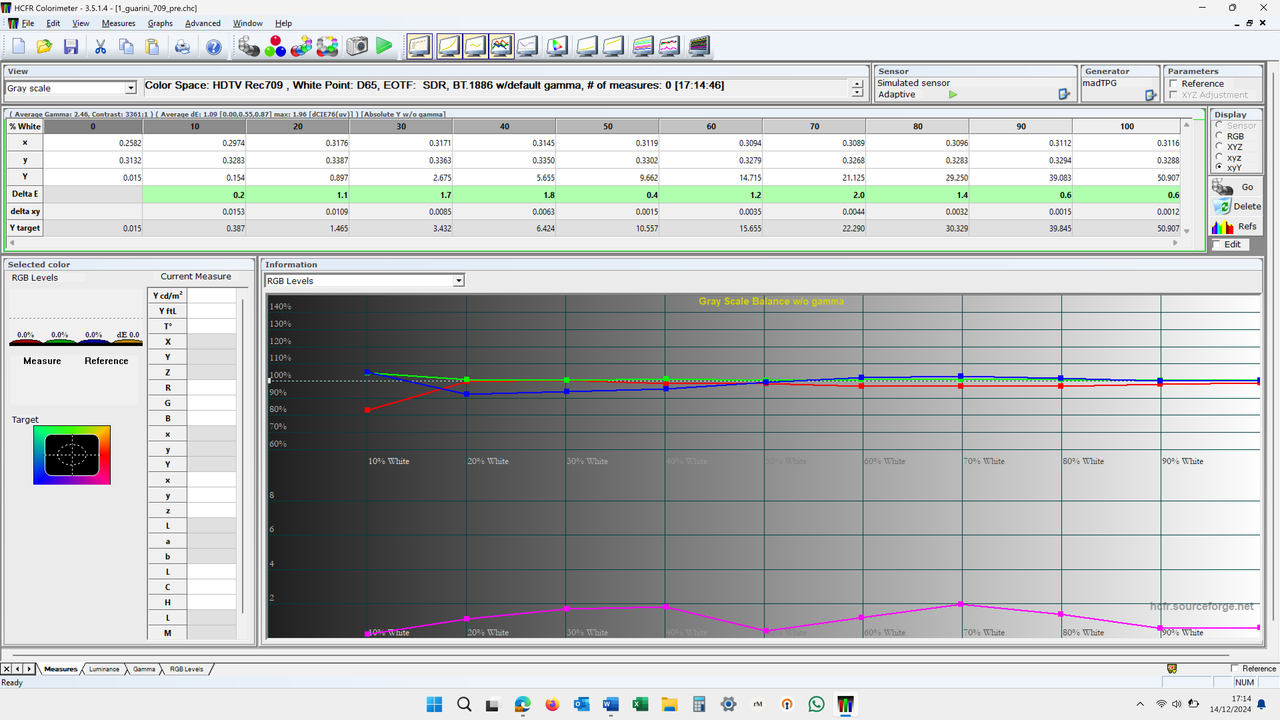1280x720 pixels.
Task: Open the Windows Start menu
Action: pos(435,704)
